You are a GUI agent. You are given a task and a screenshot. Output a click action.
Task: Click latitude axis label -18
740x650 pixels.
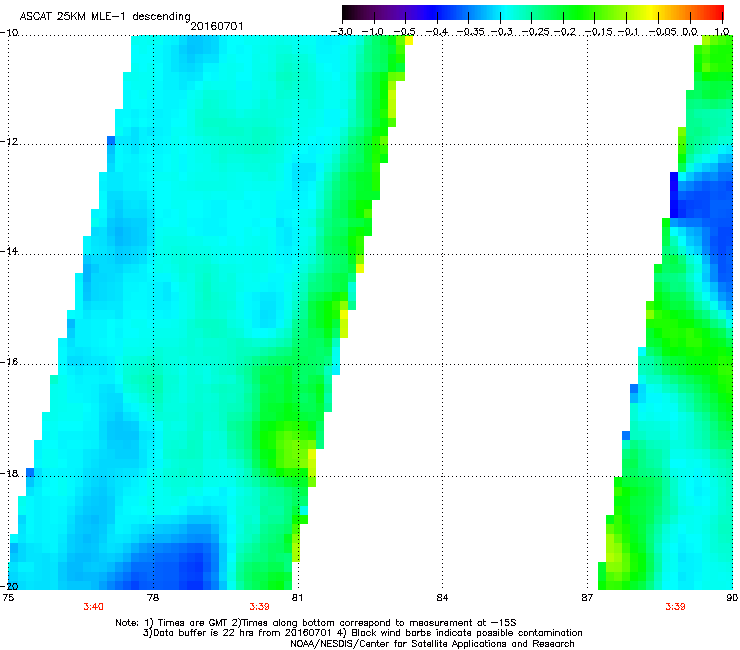[x=9, y=473]
